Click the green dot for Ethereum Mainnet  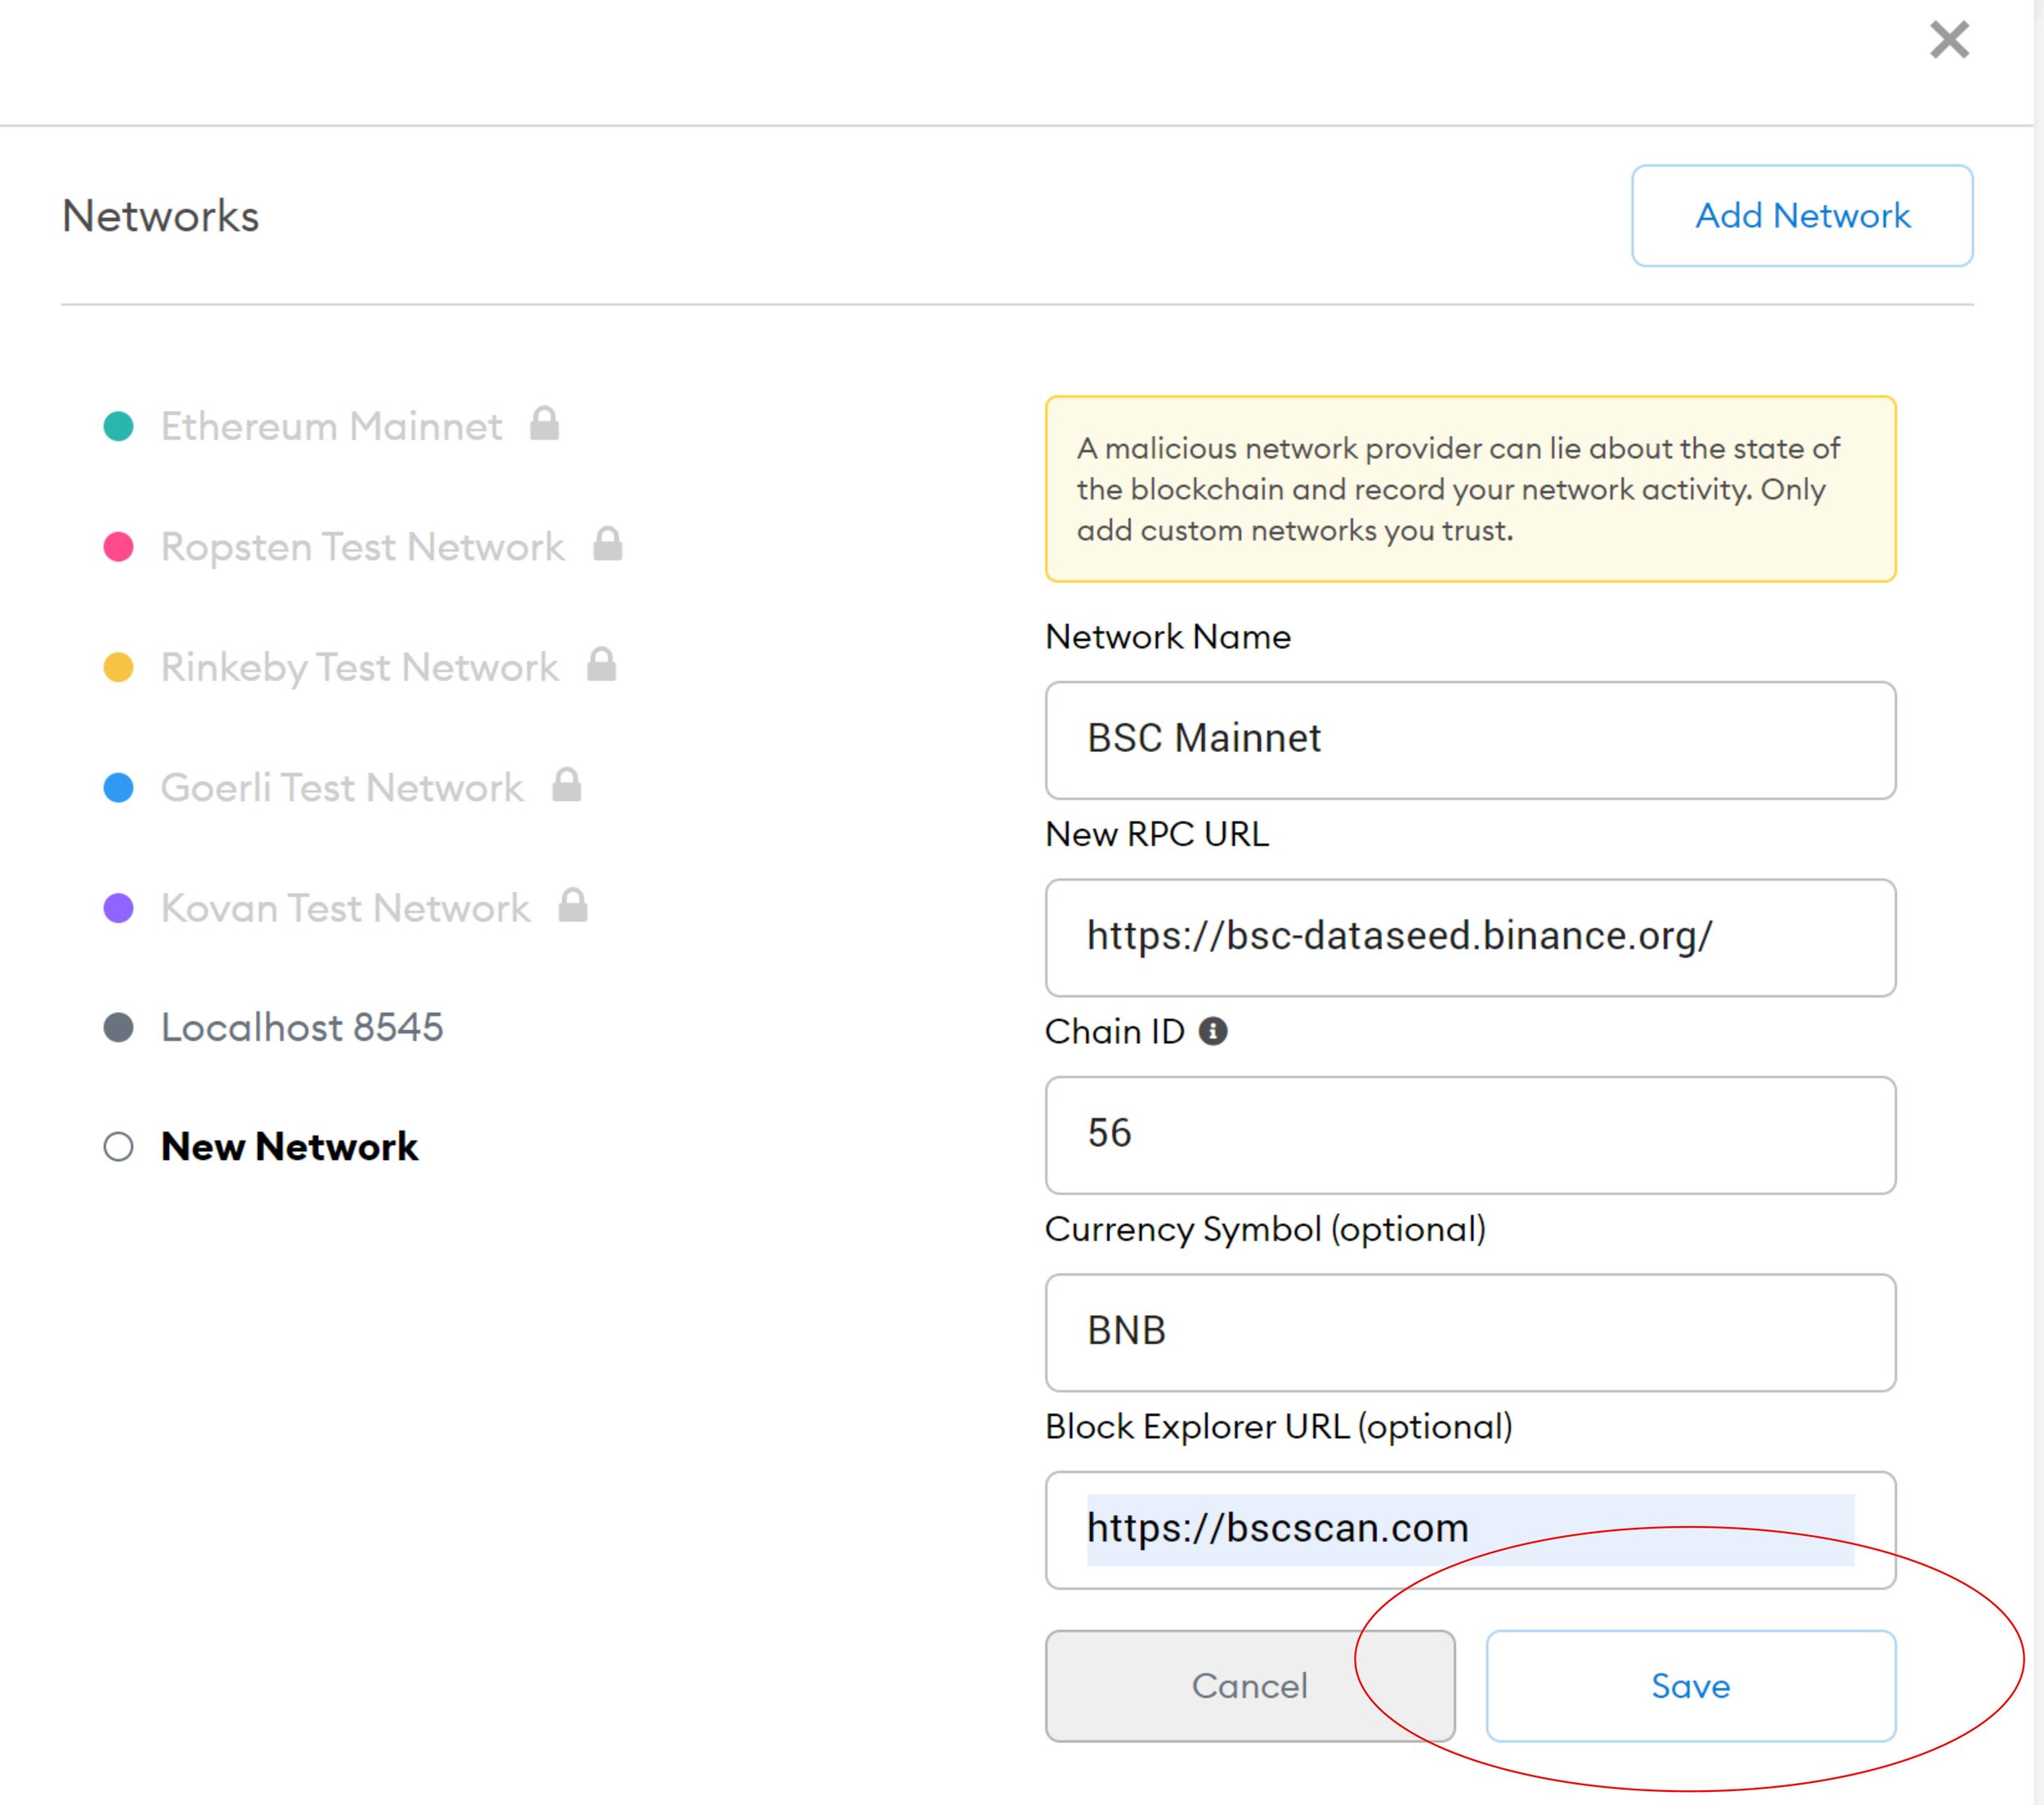(118, 426)
